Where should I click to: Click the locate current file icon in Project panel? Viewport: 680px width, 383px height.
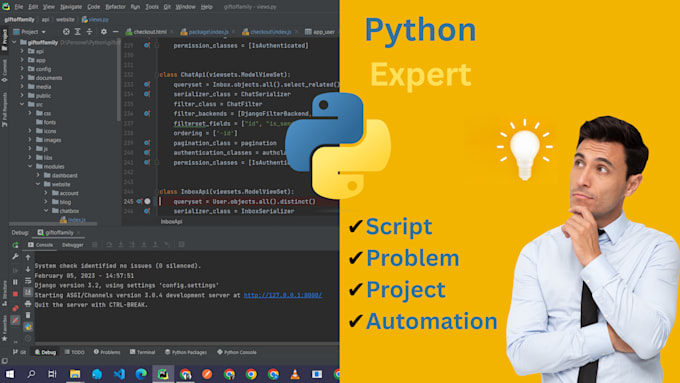pos(66,32)
